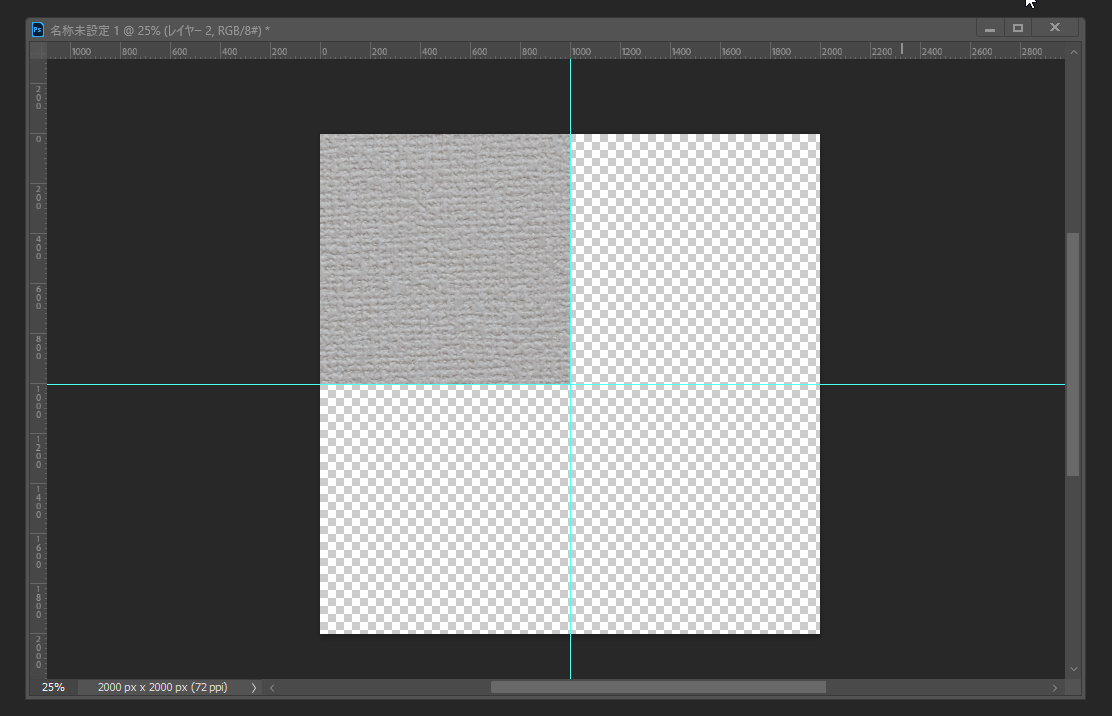Click the horizontal scrollbar thumb
The width and height of the screenshot is (1112, 716).
[x=658, y=688]
